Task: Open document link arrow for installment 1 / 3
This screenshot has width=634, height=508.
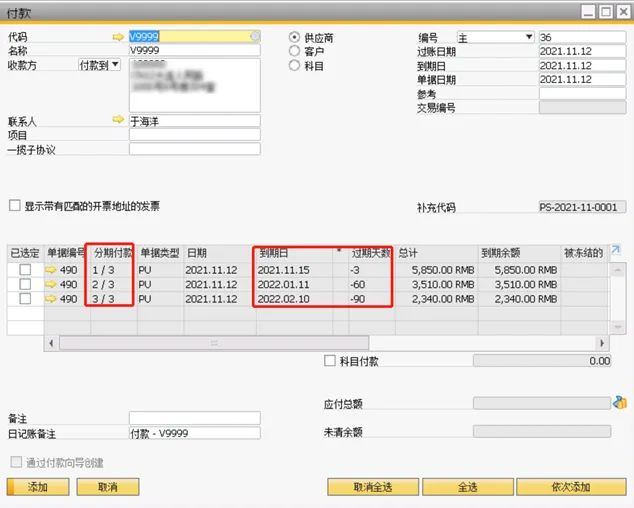Action: click(x=51, y=269)
